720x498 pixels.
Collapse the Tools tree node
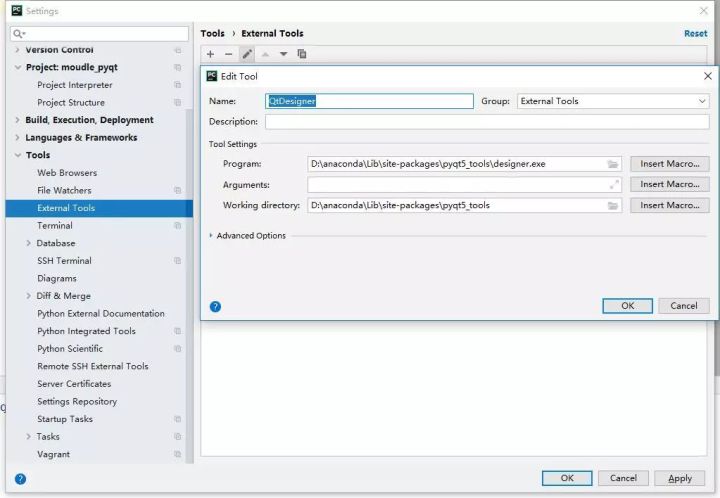(x=18, y=155)
